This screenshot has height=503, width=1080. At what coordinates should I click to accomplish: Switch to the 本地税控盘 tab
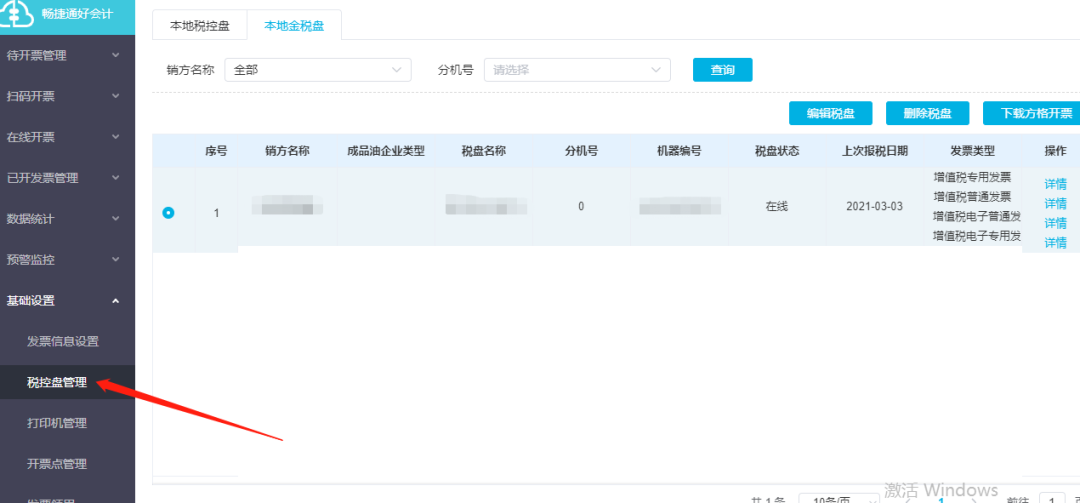click(x=199, y=26)
